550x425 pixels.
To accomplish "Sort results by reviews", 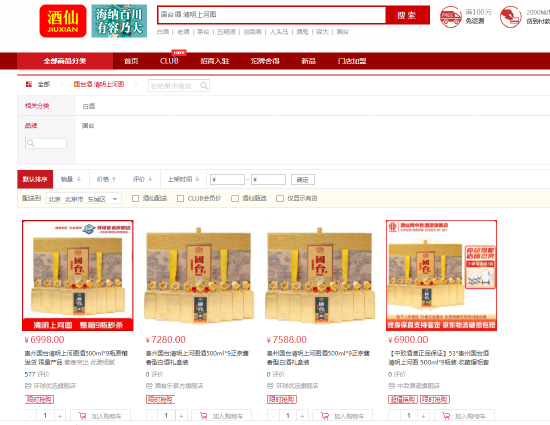I will point(142,179).
